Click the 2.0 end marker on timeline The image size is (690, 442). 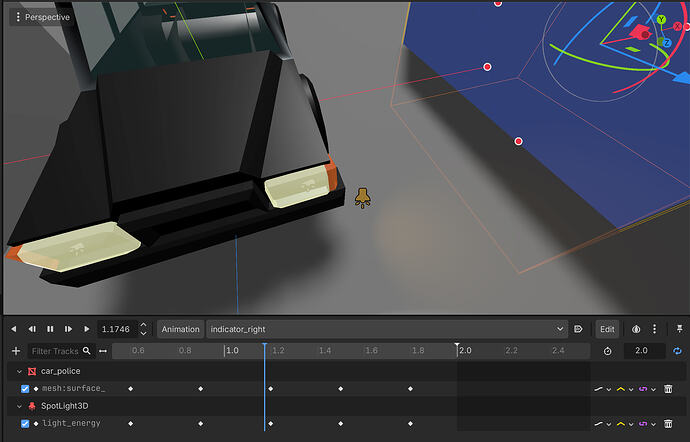tap(457, 346)
